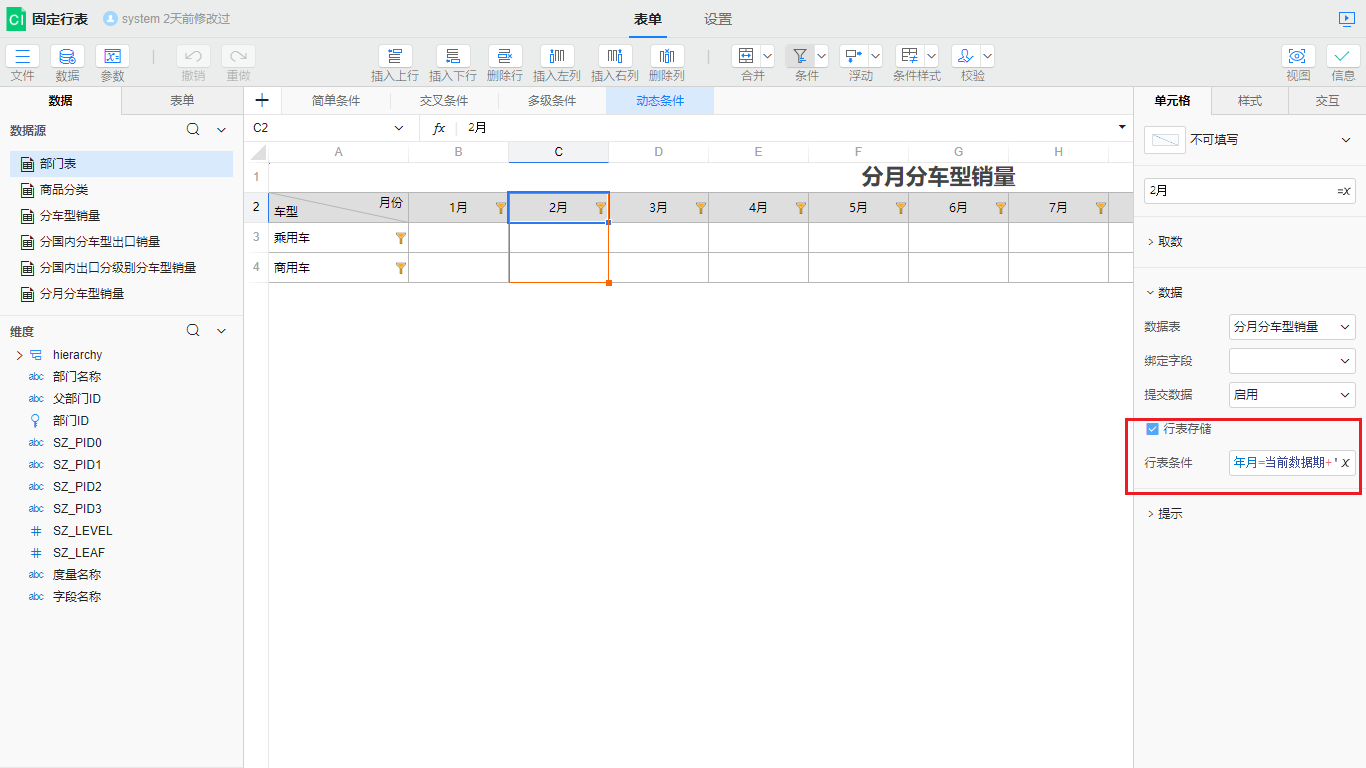Click the add condition plus button
Image resolution: width=1366 pixels, height=768 pixels.
pos(262,100)
